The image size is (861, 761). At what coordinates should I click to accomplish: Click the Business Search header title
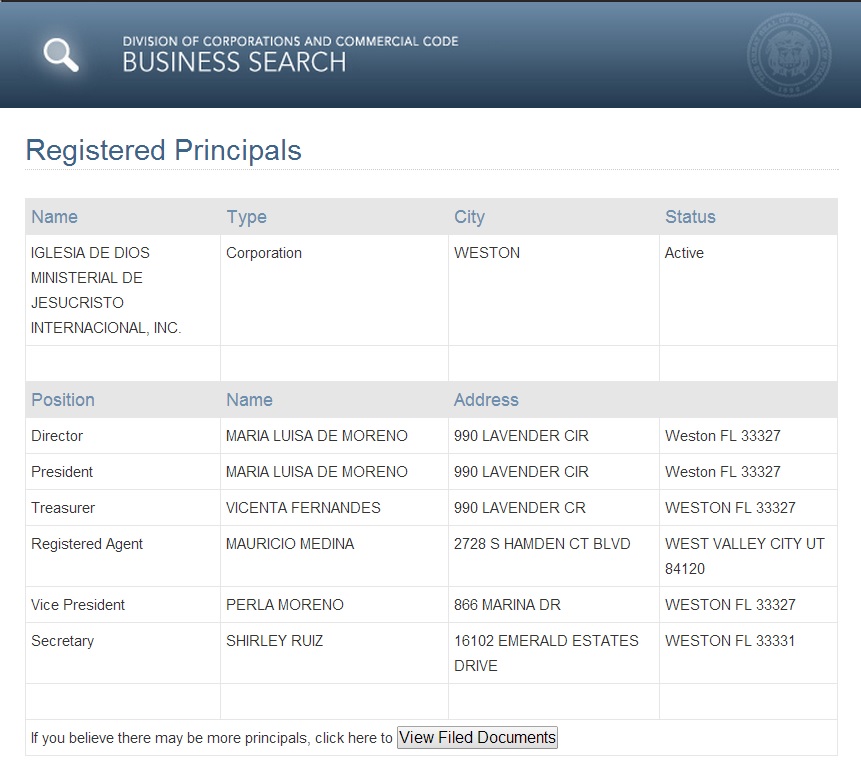click(x=234, y=62)
